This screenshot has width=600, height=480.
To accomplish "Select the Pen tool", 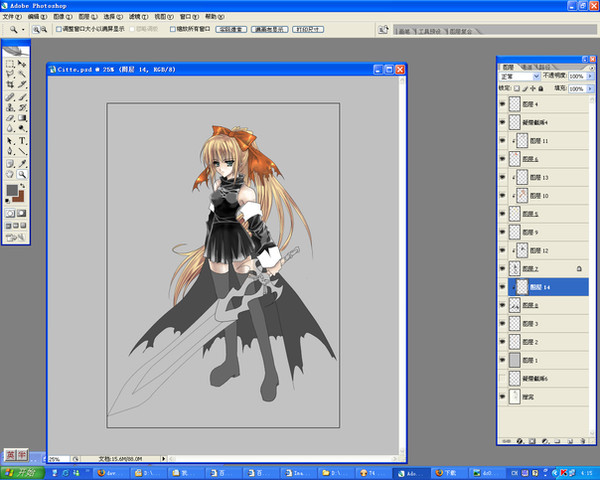I will (x=10, y=151).
